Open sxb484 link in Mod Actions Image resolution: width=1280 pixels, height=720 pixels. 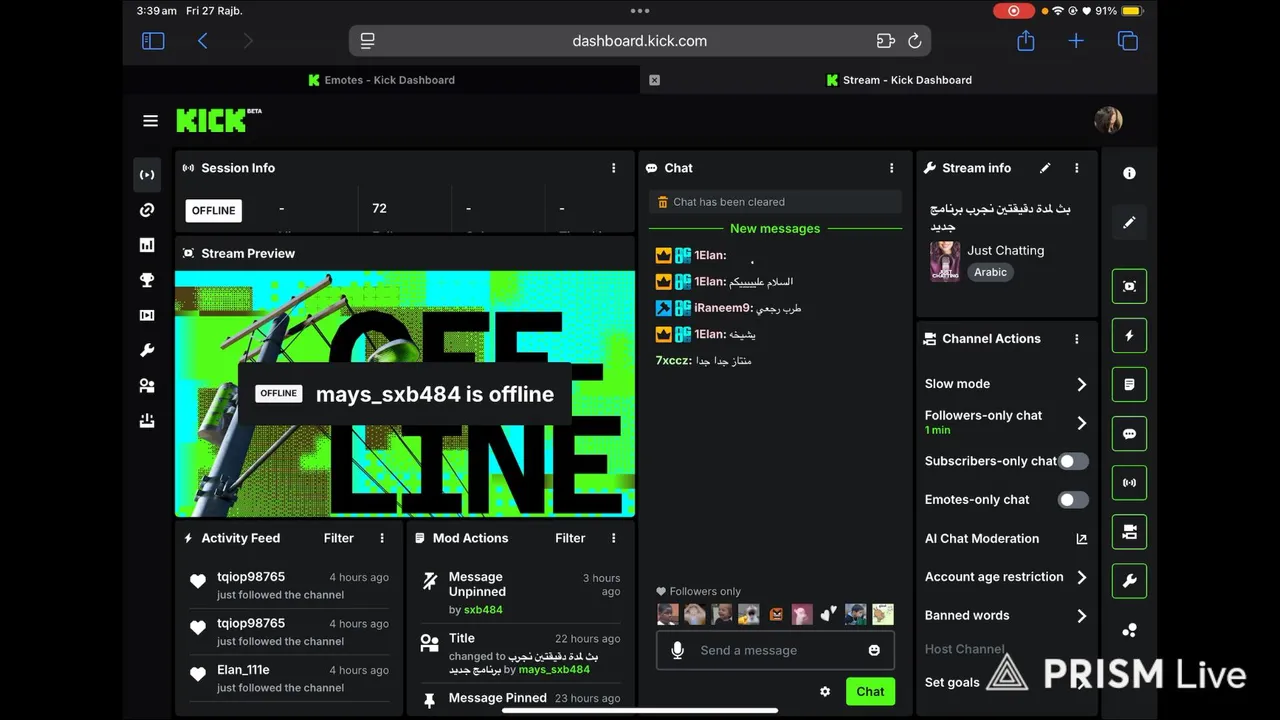point(483,609)
